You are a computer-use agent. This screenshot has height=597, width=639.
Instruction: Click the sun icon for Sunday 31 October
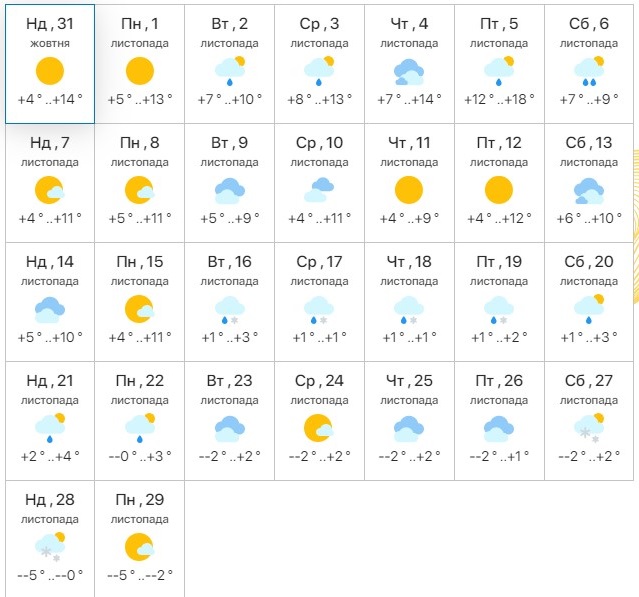pos(49,71)
